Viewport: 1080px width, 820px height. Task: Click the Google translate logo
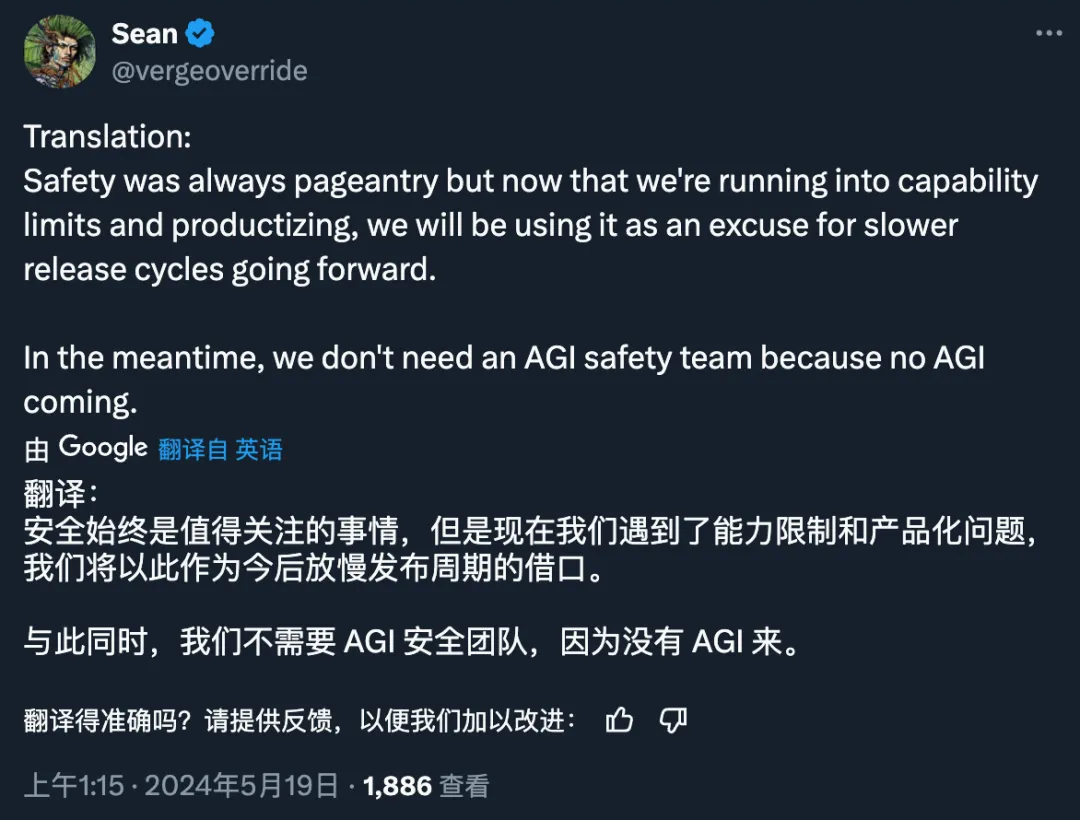[103, 446]
